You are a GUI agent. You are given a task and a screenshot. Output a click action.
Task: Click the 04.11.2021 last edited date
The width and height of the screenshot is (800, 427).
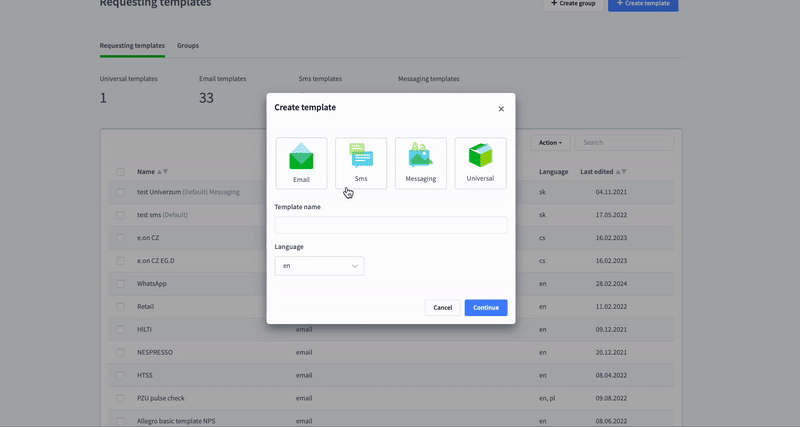click(611, 192)
